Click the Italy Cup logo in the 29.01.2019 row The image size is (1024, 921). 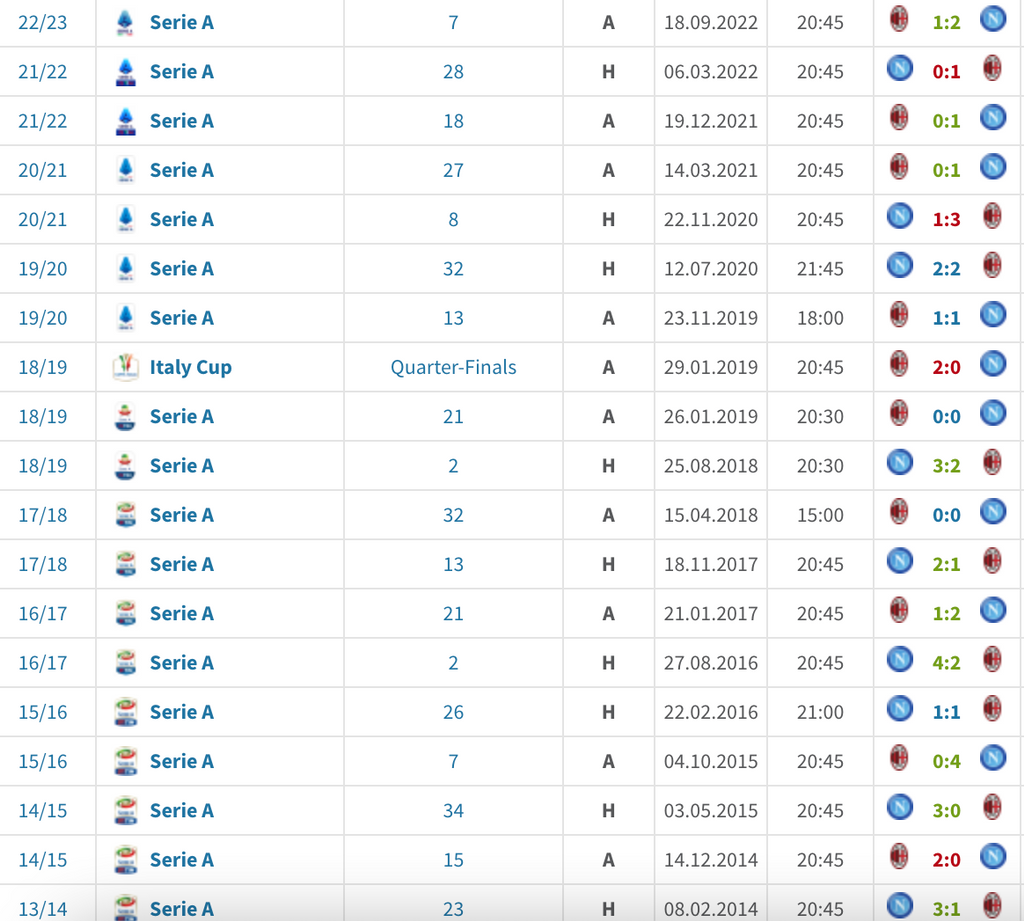[x=125, y=368]
